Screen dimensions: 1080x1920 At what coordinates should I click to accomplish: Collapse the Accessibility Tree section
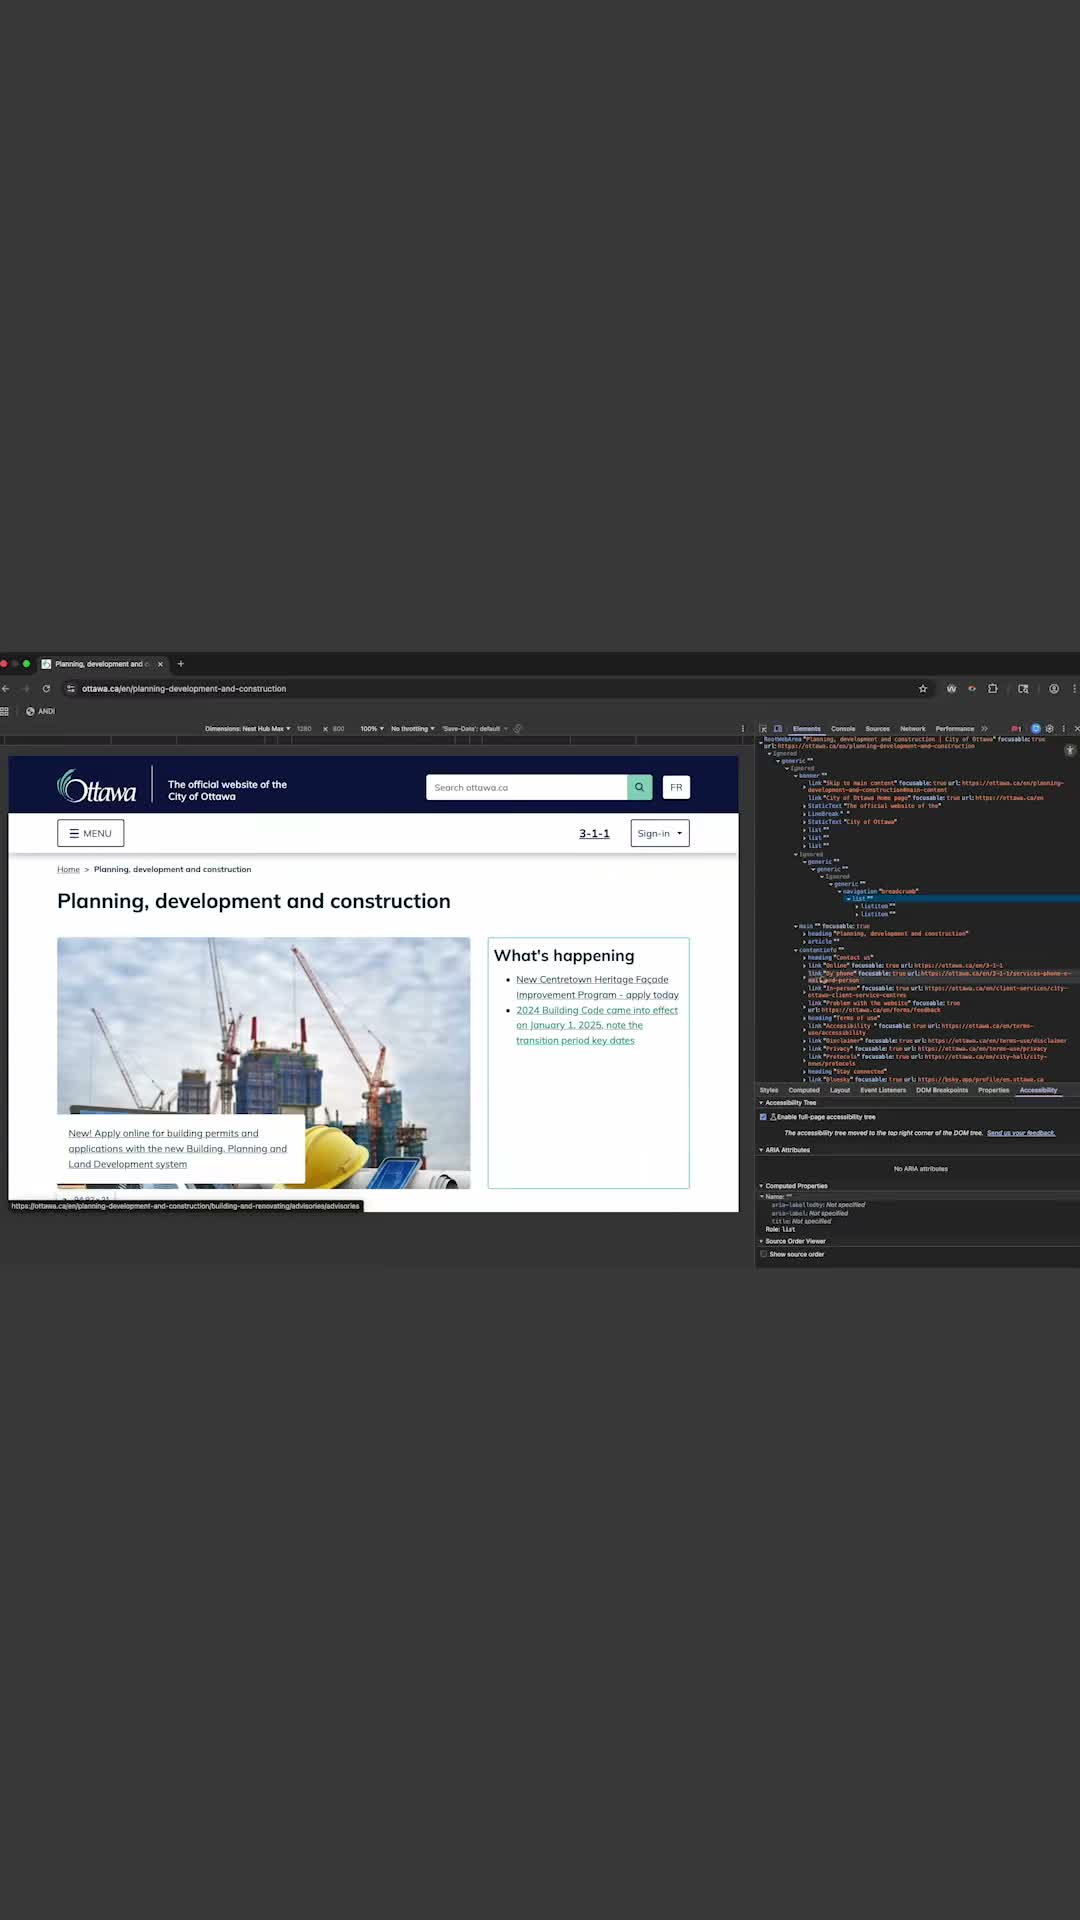761,1103
